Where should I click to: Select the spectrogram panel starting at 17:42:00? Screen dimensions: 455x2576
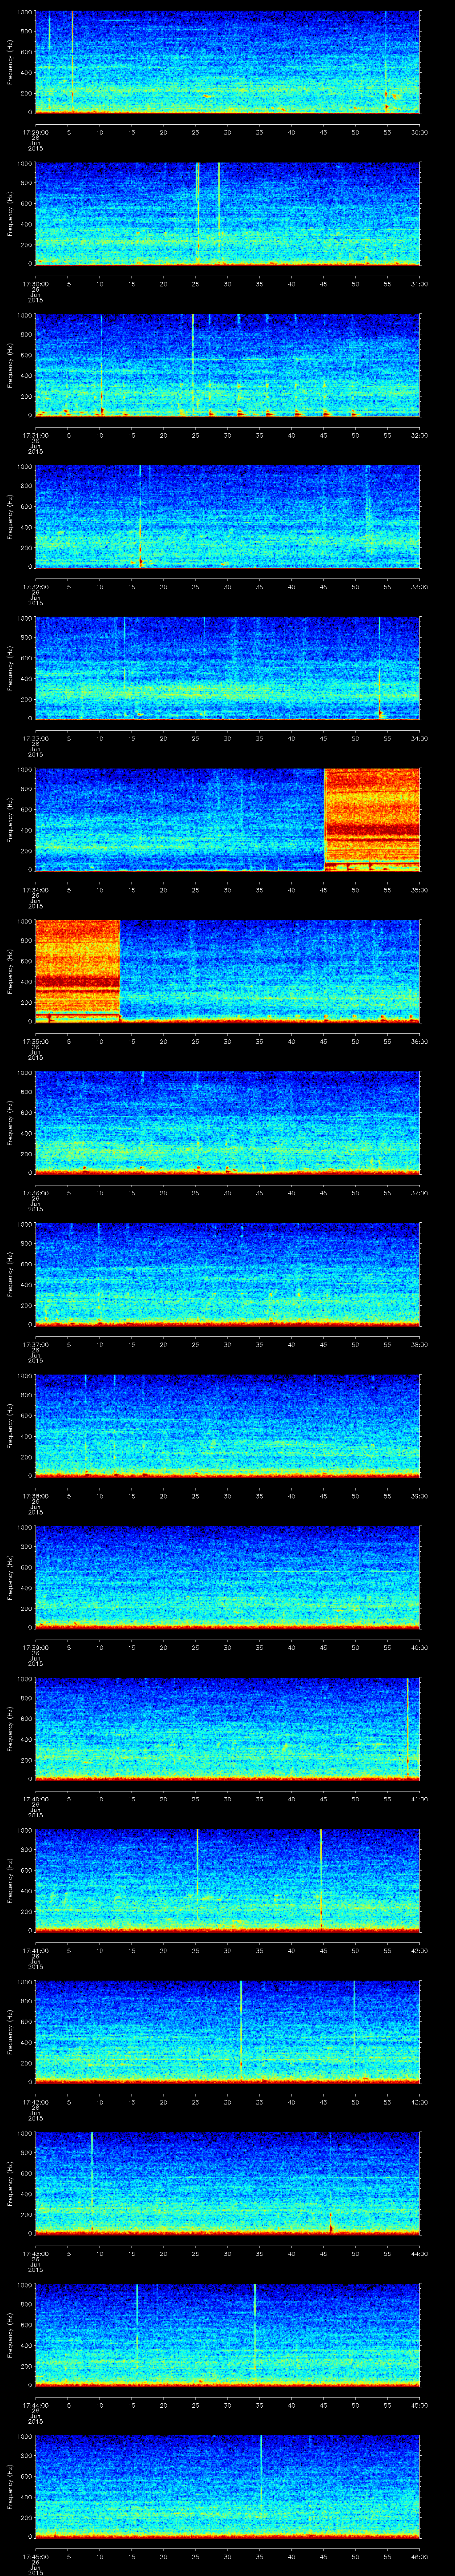pyautogui.click(x=228, y=2032)
